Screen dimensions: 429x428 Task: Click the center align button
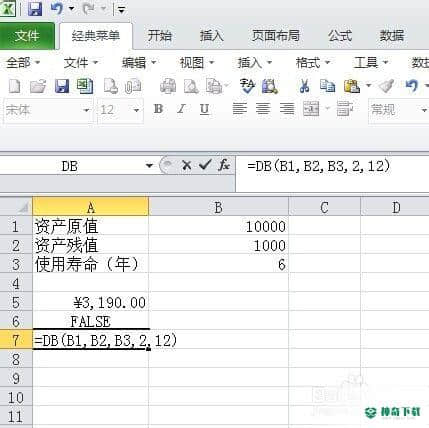tap(263, 109)
